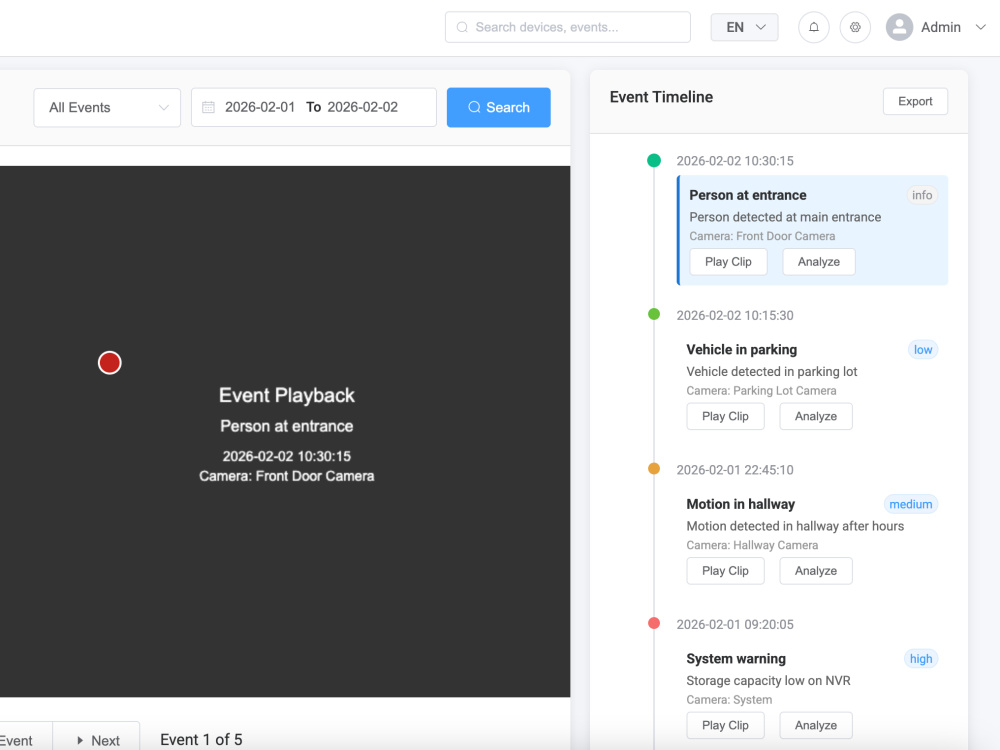Click the orange timeline dot at 22:45:10
Image resolution: width=1000 pixels, height=750 pixels.
[654, 469]
